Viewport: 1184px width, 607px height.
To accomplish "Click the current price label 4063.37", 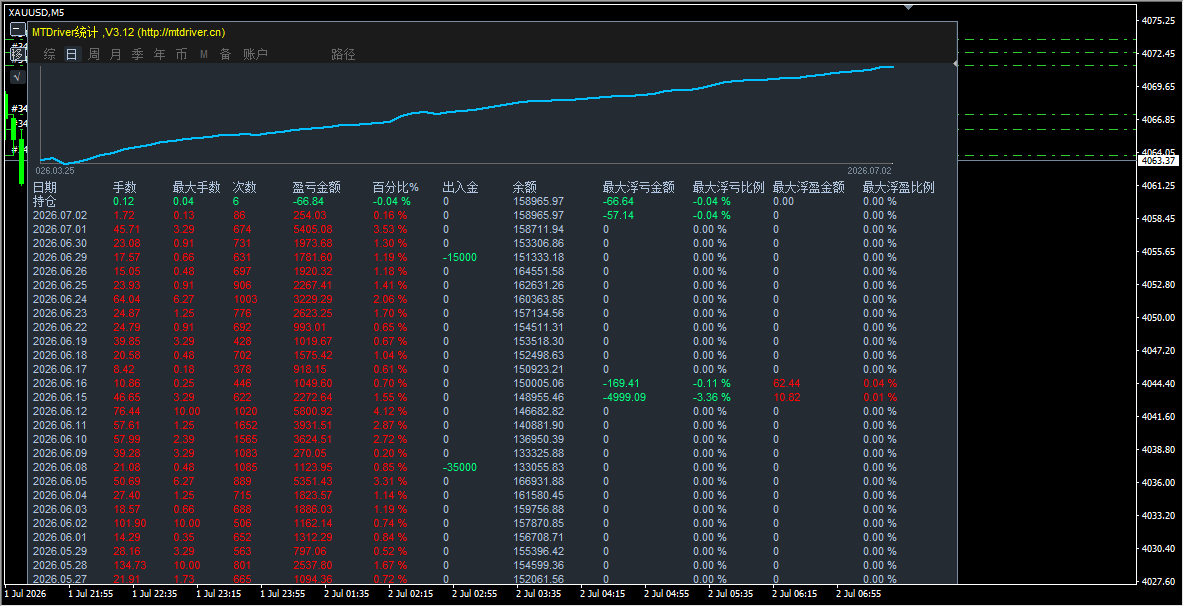I will pos(1159,161).
